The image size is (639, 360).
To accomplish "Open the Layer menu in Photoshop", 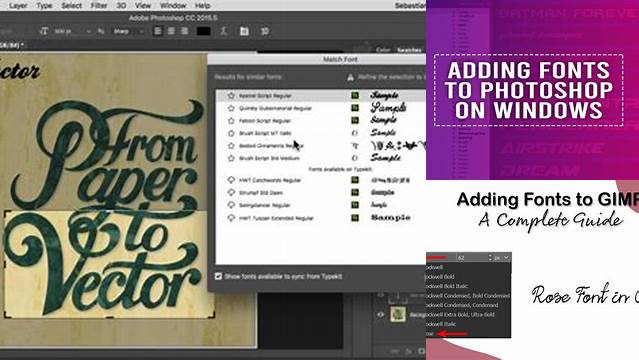I will [18, 6].
